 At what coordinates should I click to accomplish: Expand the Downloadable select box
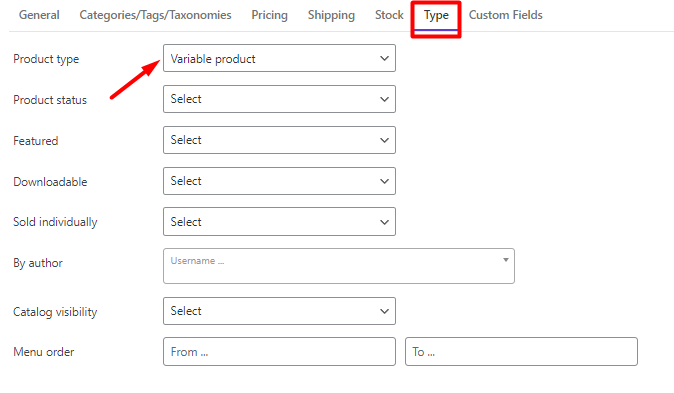click(x=279, y=181)
